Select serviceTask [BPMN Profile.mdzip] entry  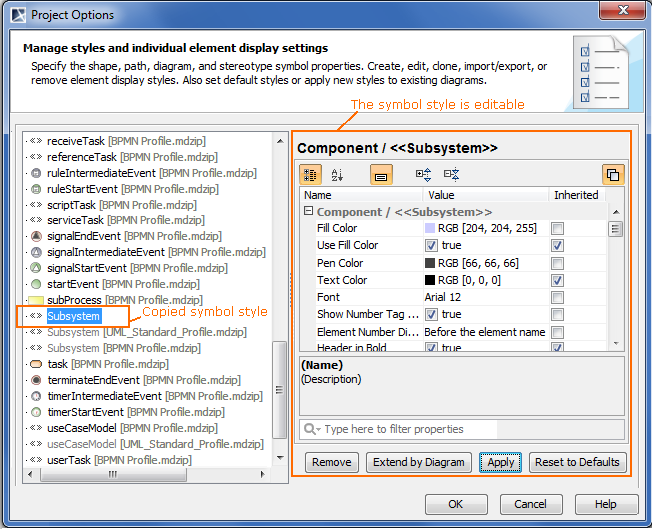click(126, 220)
